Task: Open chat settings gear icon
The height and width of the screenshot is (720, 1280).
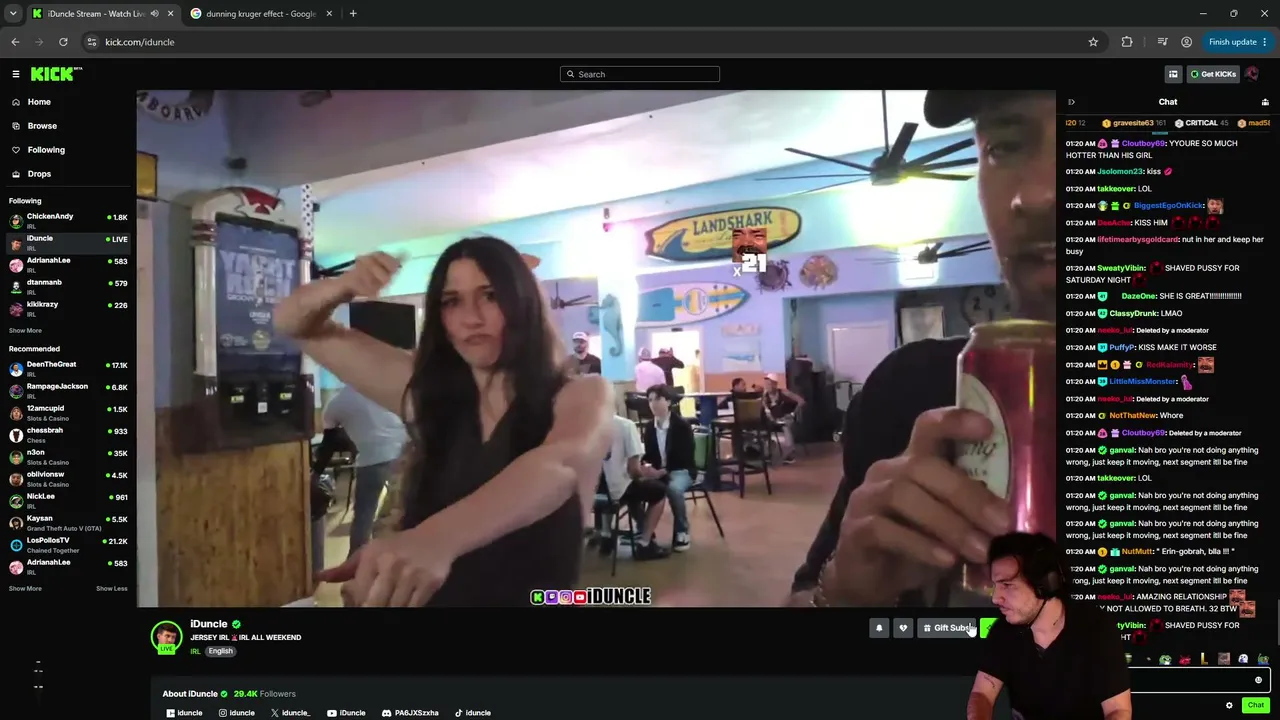Action: (1229, 705)
